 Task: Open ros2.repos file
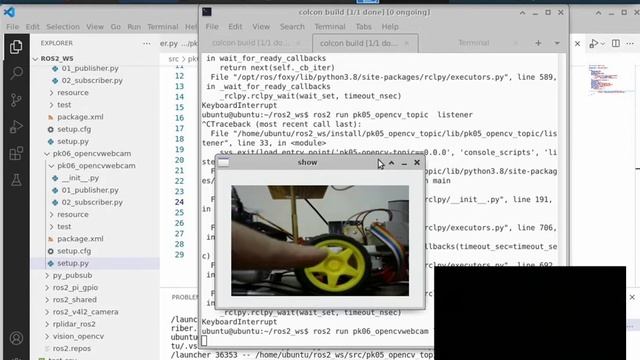click(x=72, y=349)
